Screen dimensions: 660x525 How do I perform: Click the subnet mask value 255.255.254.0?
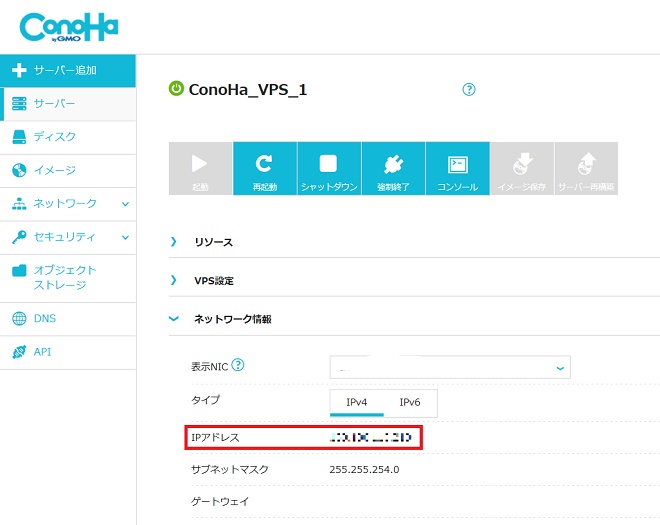pyautogui.click(x=364, y=469)
